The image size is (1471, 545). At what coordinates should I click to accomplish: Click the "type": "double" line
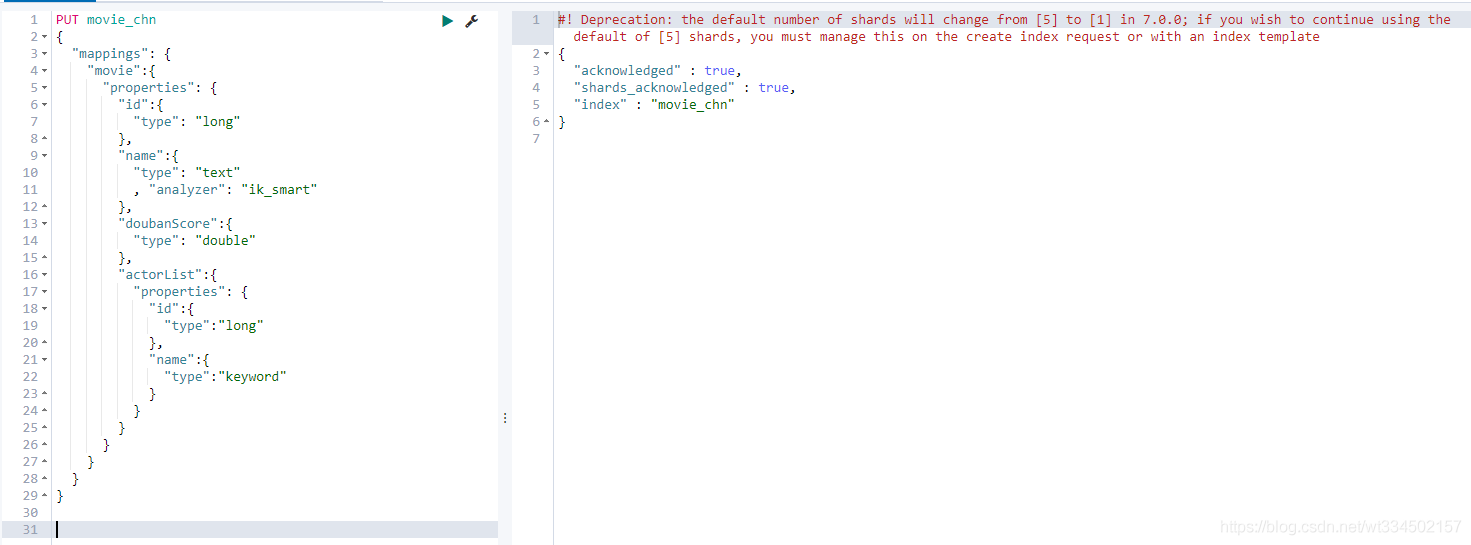tap(195, 241)
